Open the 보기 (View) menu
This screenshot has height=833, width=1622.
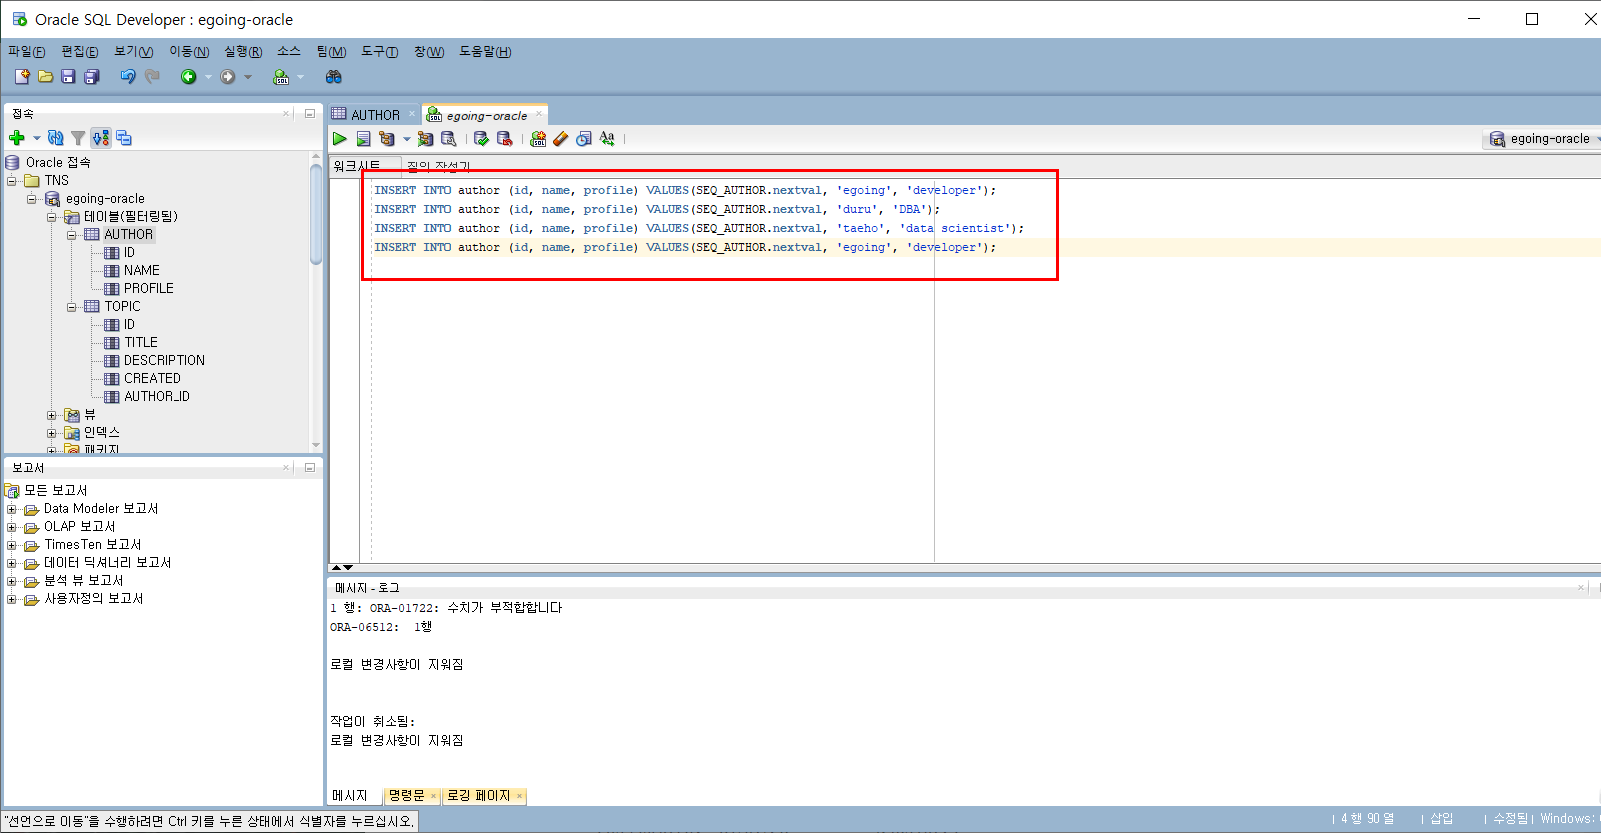[x=133, y=52]
